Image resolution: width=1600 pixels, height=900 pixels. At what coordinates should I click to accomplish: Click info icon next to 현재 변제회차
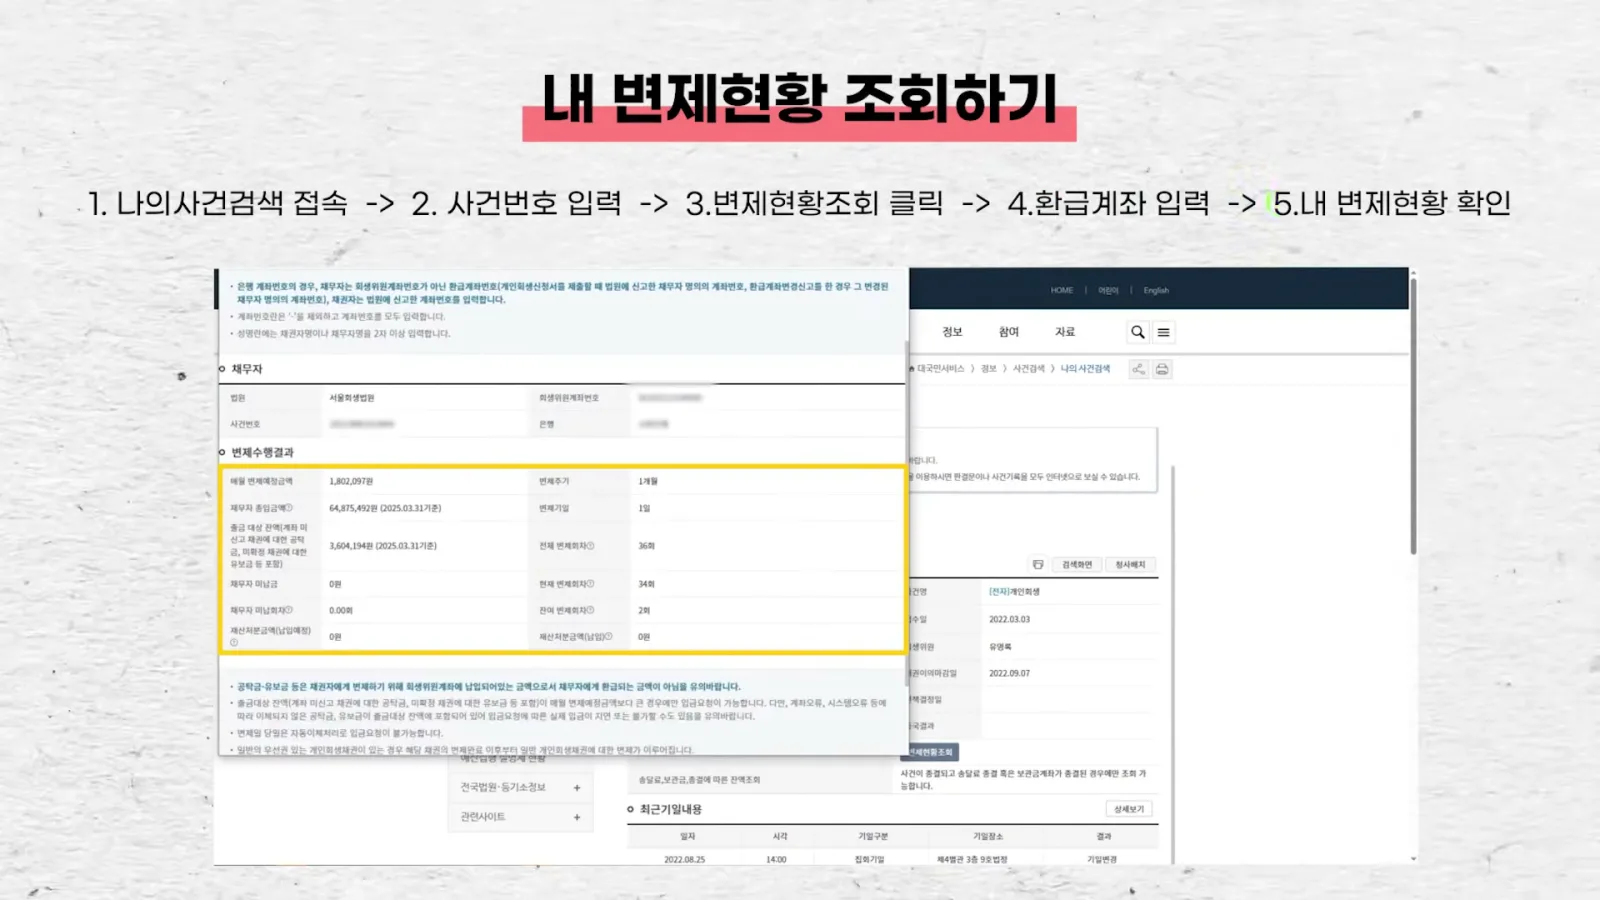tap(591, 584)
